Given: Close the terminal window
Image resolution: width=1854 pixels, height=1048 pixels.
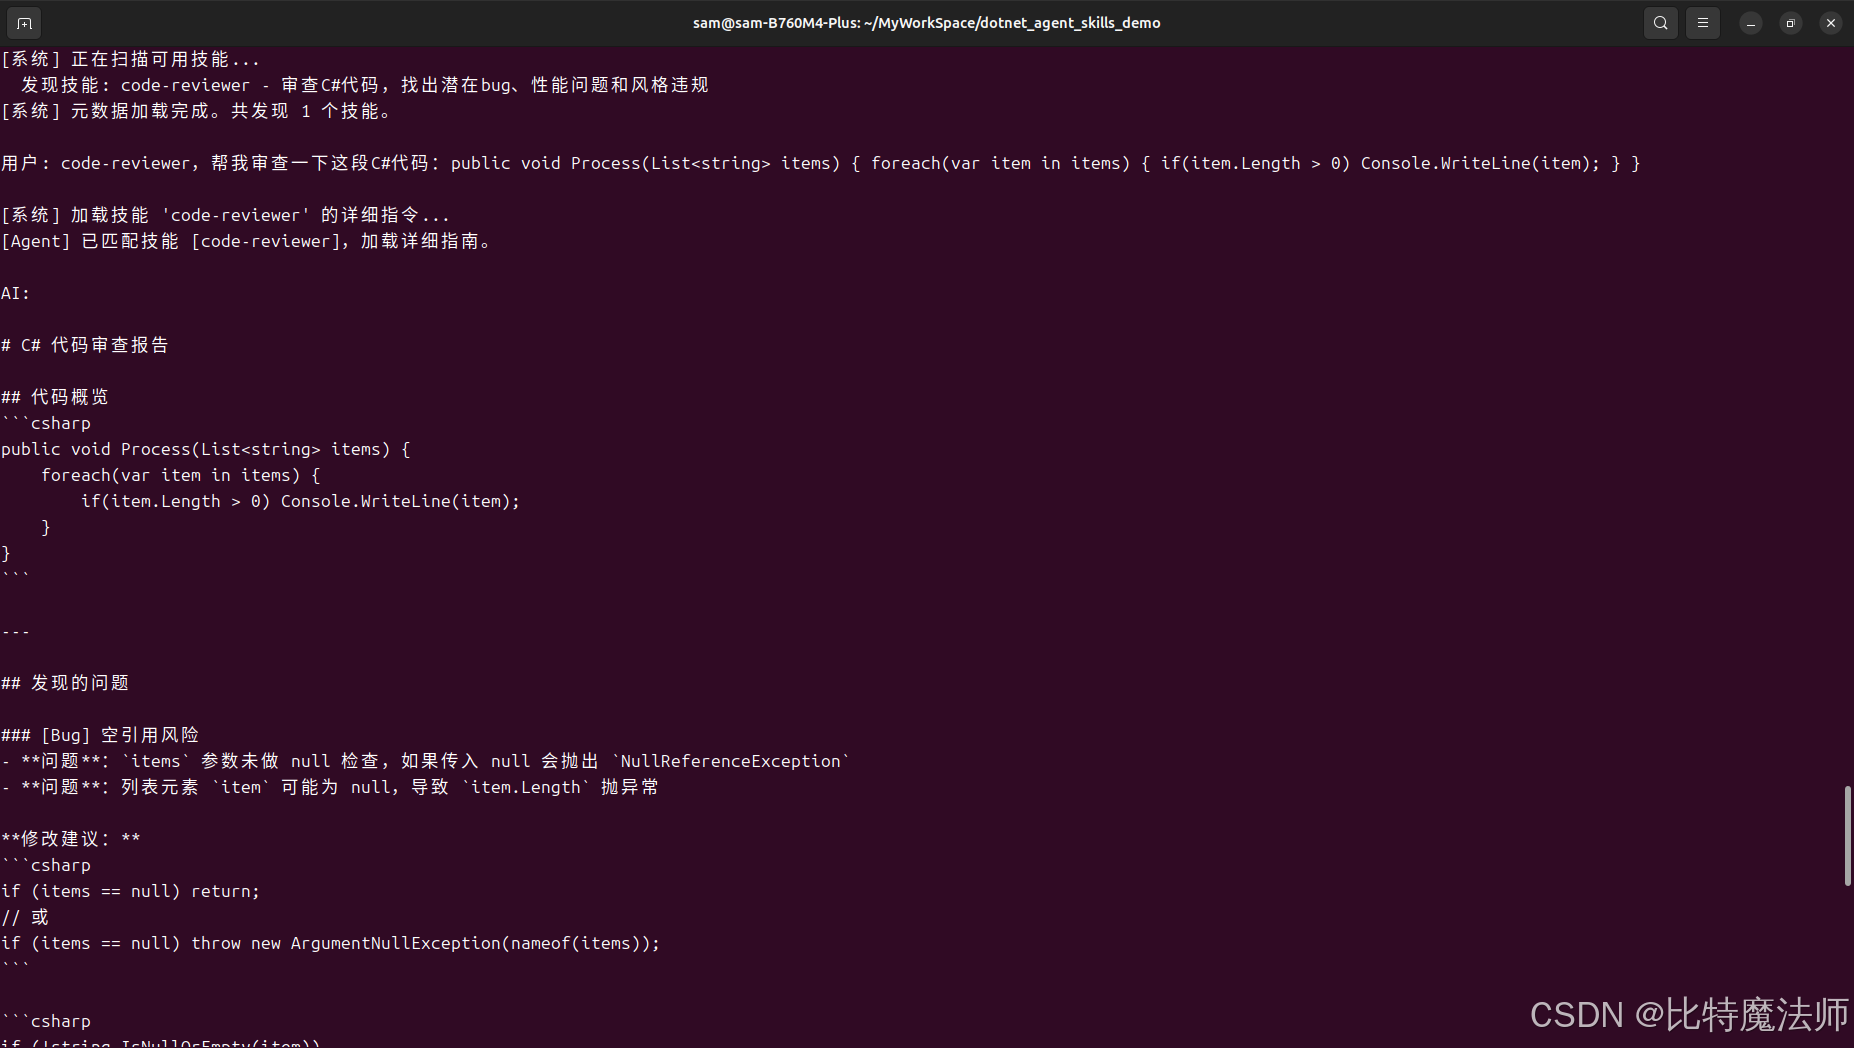Looking at the screenshot, I should click(x=1831, y=23).
